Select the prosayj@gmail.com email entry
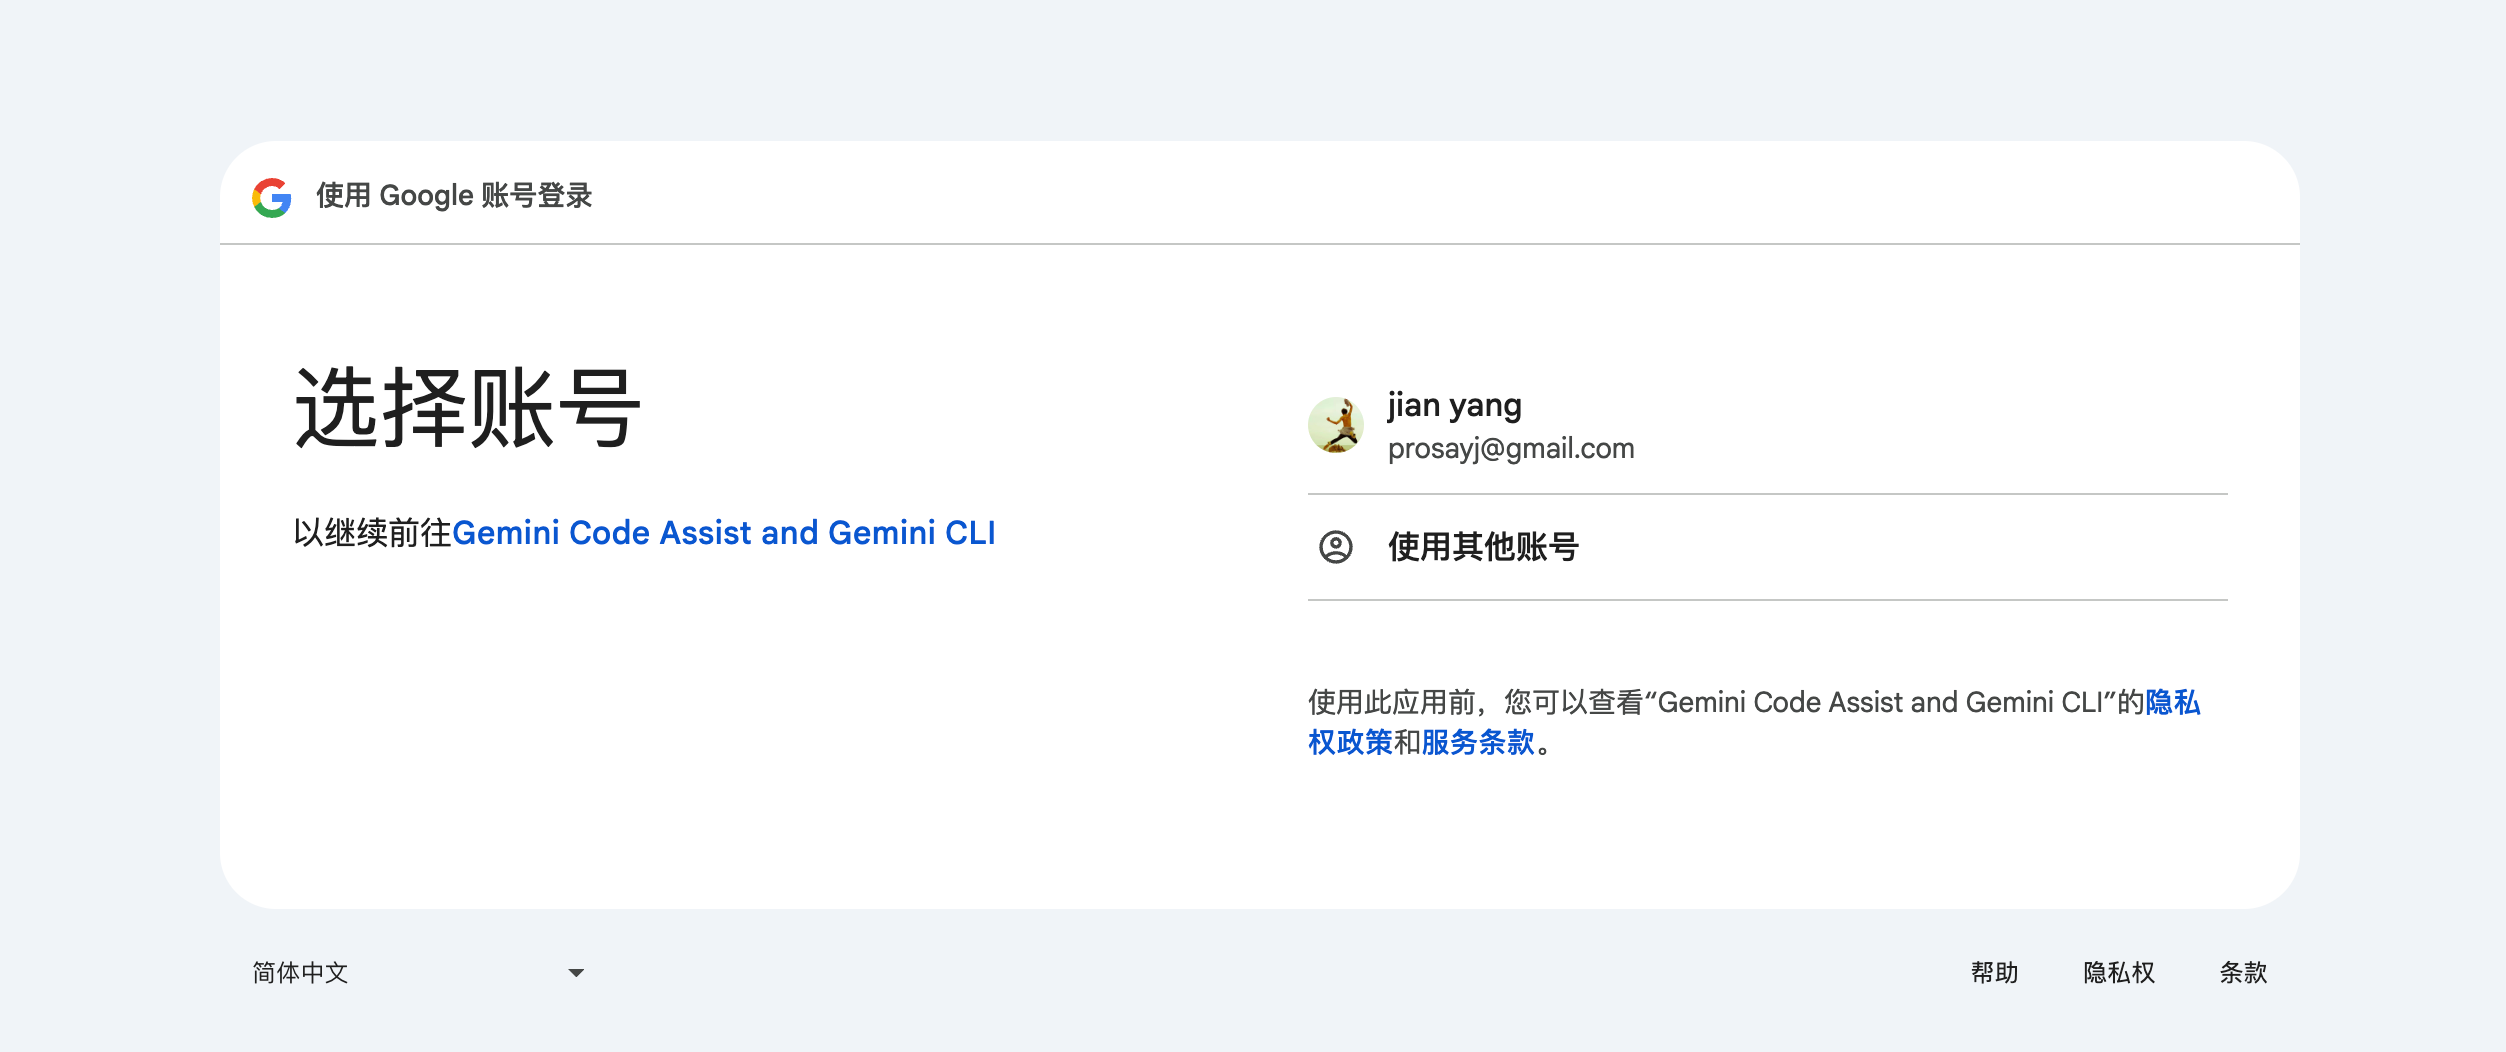 (x=1511, y=449)
